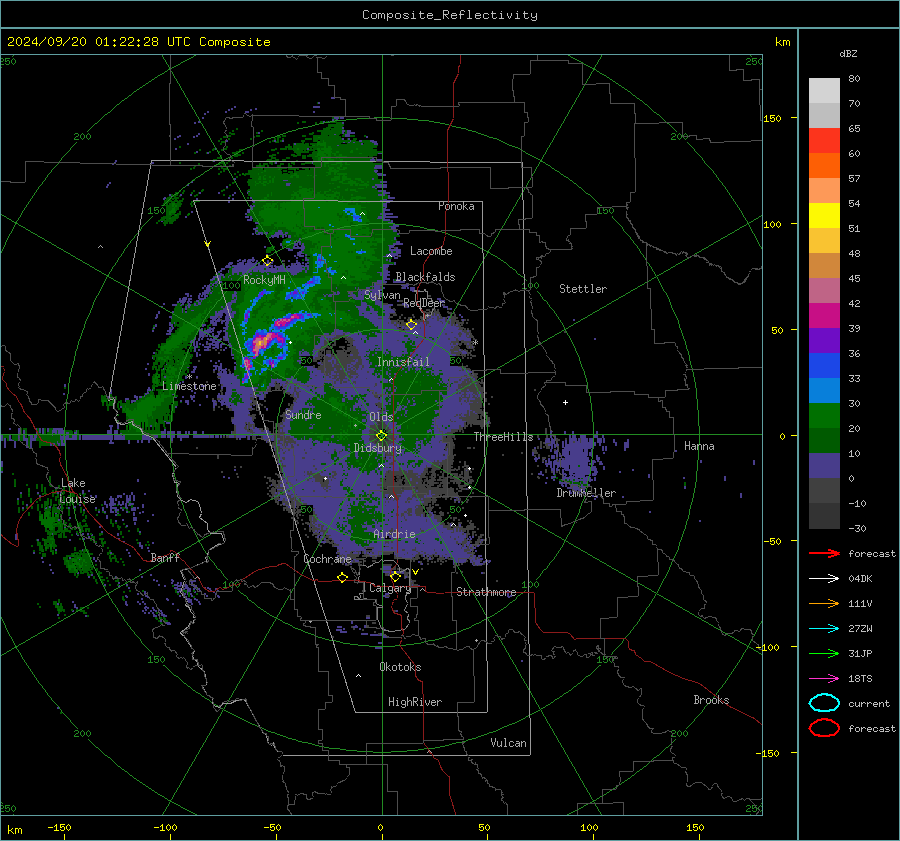900x841 pixels.
Task: Click the Limestone label
Action: [189, 386]
